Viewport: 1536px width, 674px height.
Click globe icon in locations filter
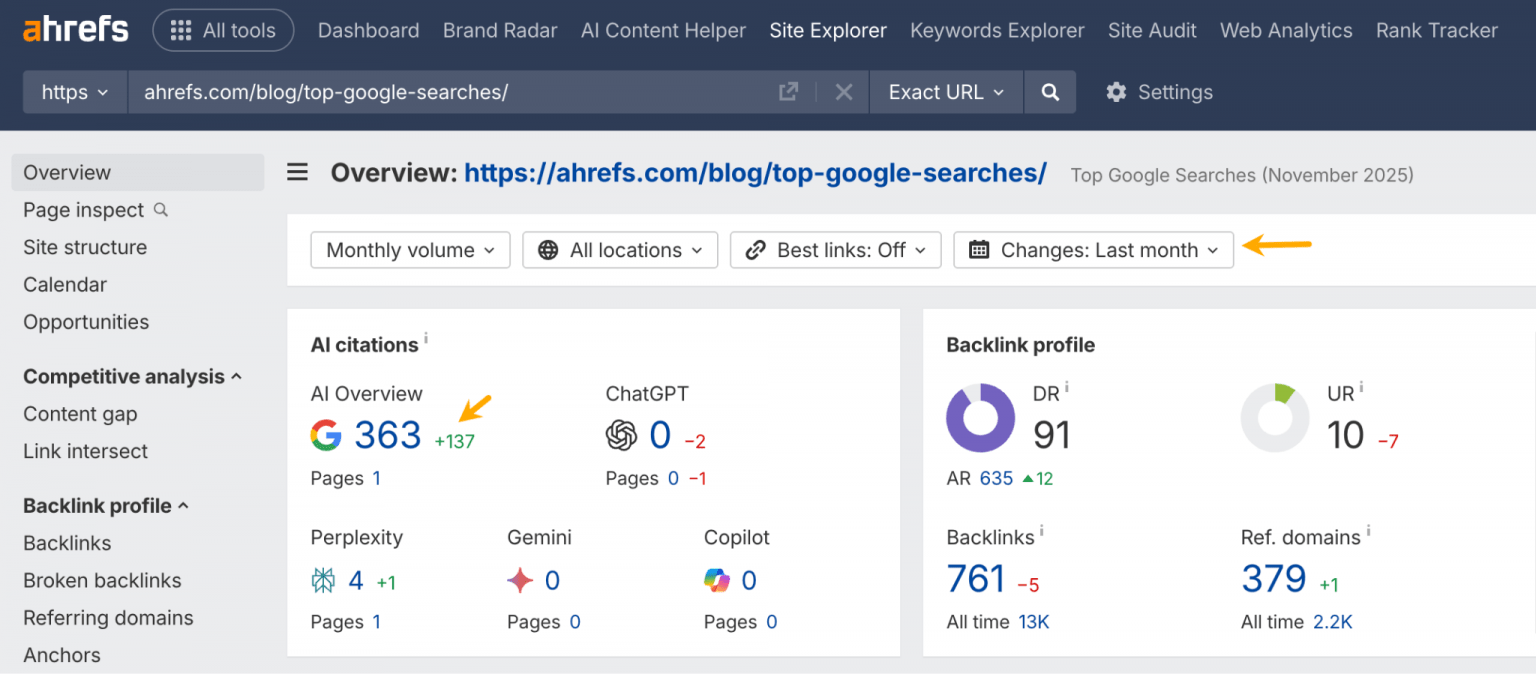(548, 250)
